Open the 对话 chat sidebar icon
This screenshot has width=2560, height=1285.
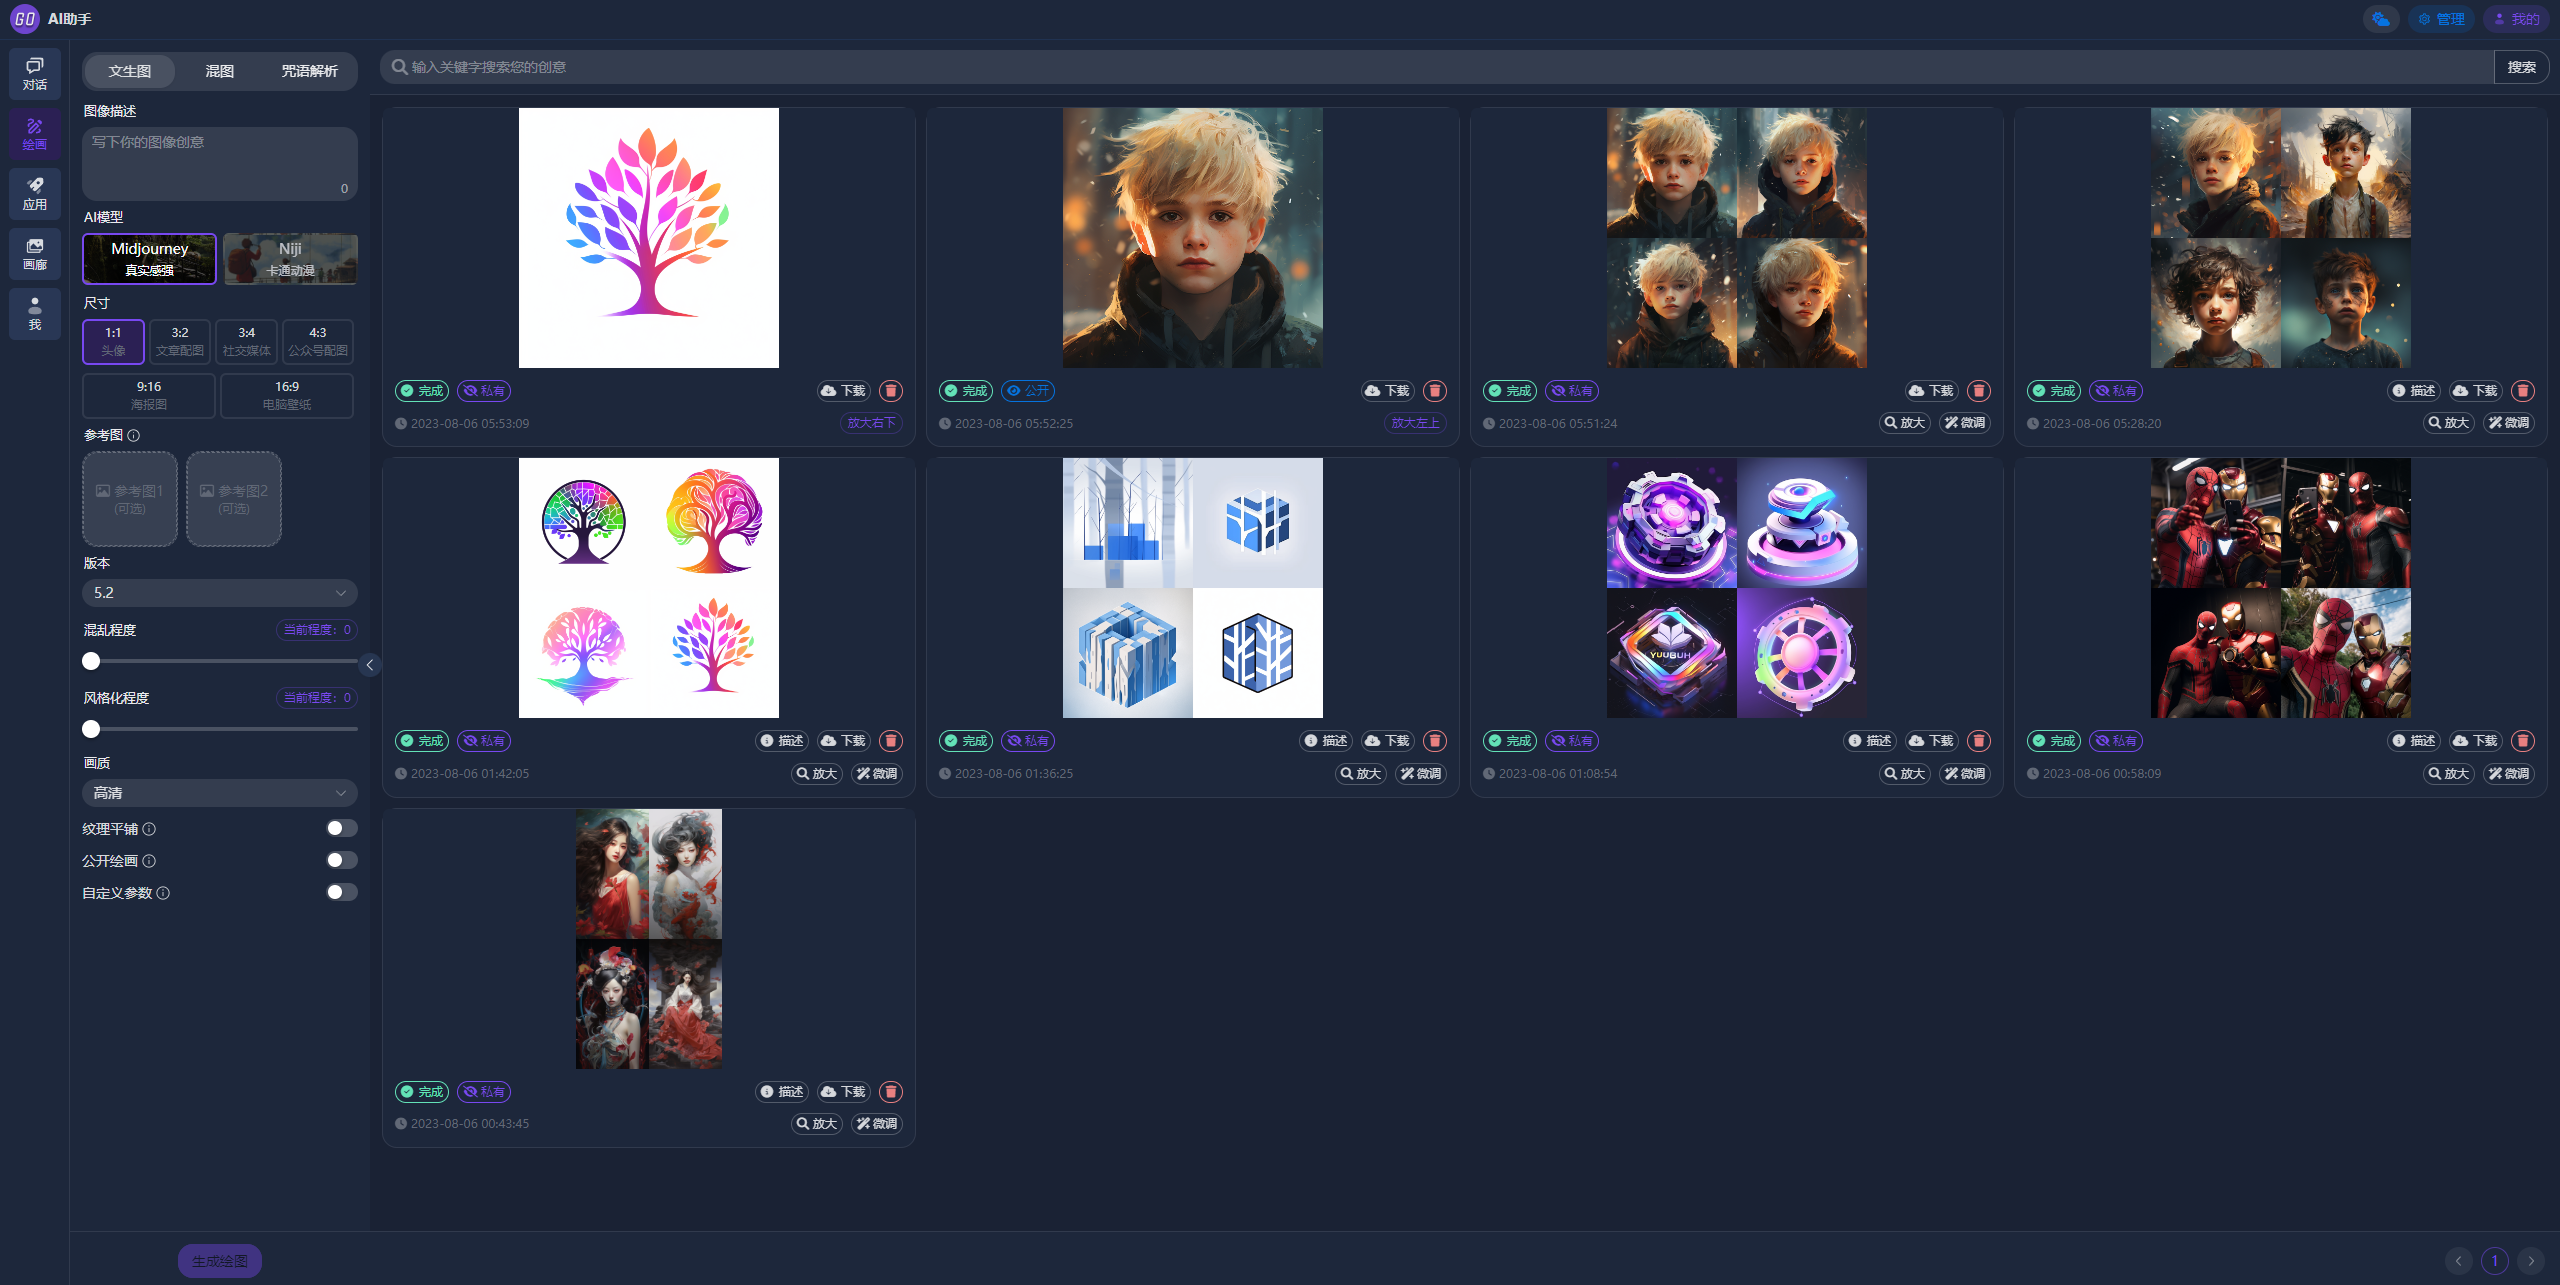click(35, 74)
